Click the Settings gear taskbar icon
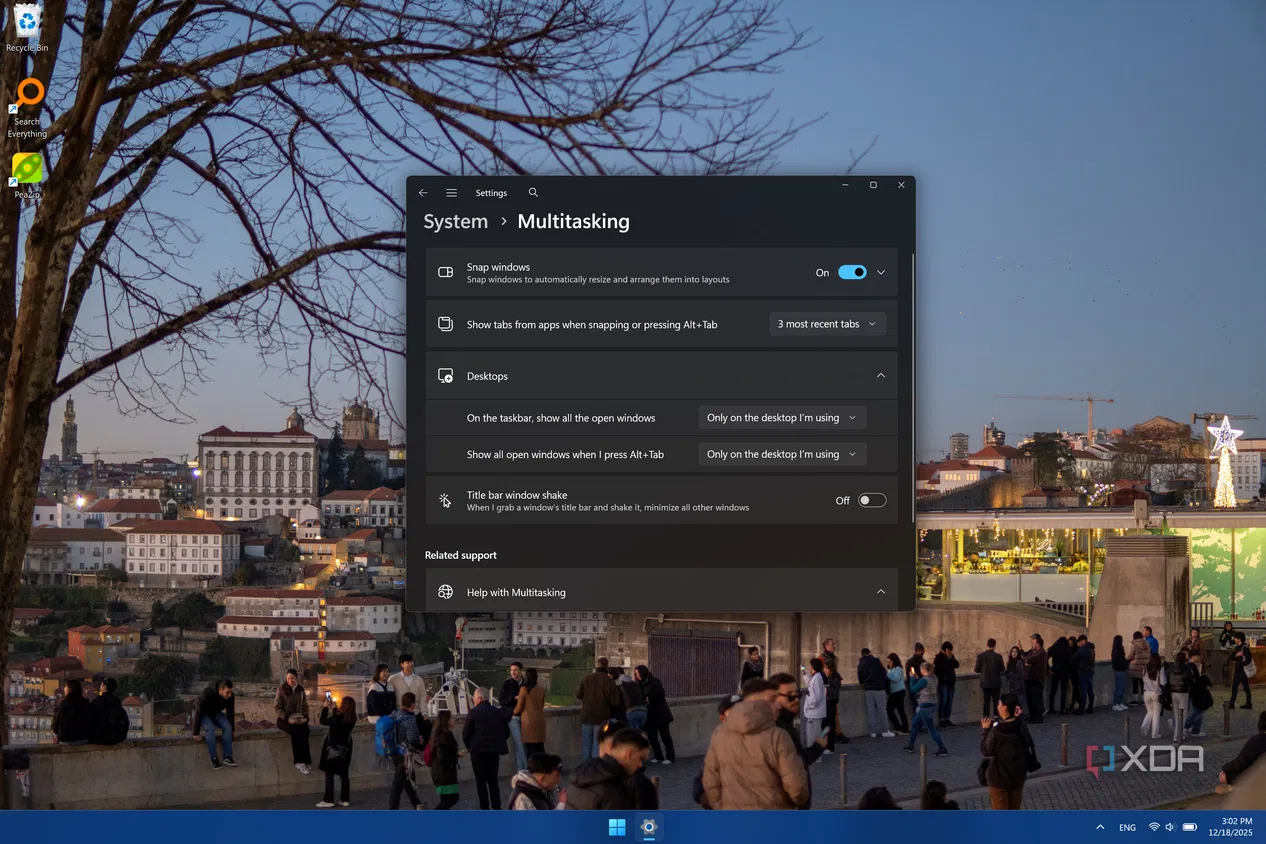The width and height of the screenshot is (1266, 844). coord(649,827)
